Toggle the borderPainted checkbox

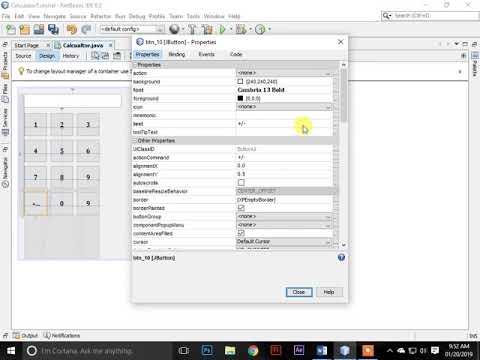(x=241, y=208)
